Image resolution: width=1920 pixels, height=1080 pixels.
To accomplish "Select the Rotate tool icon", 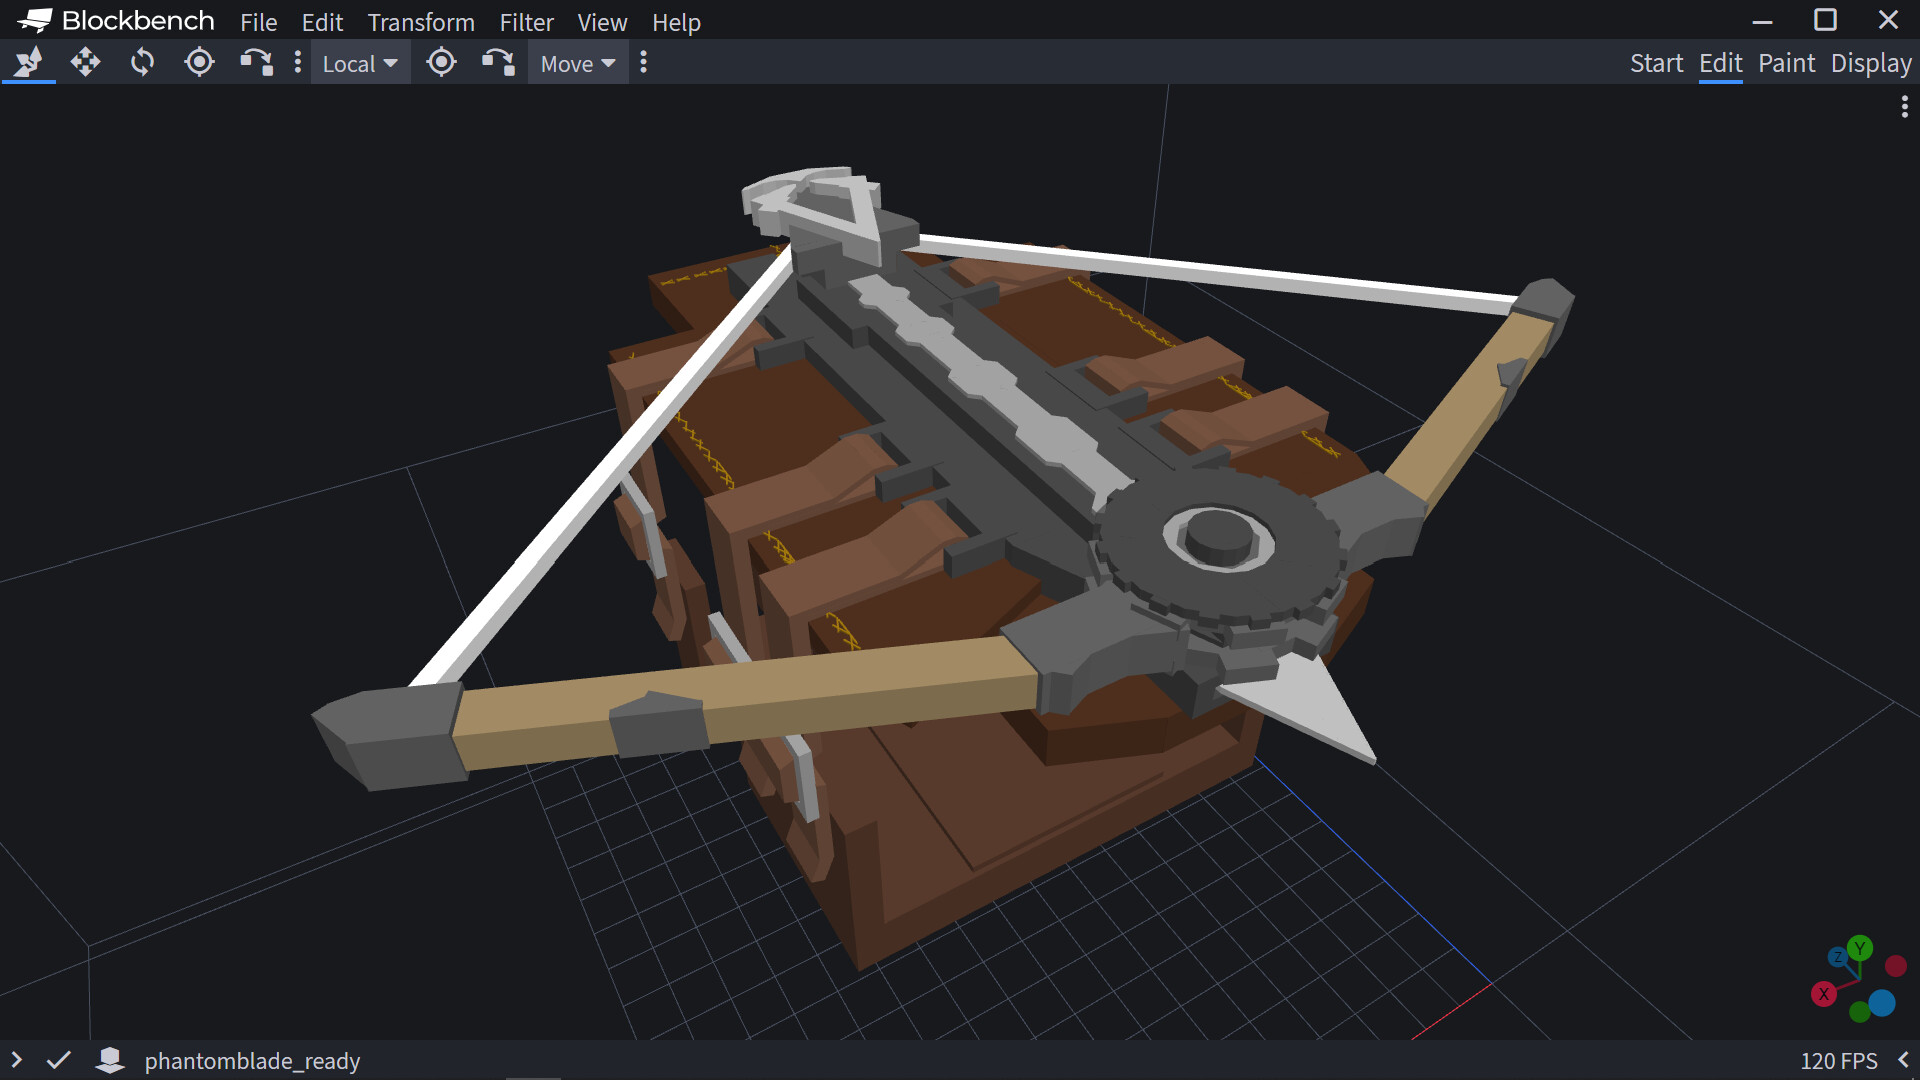I will click(142, 63).
